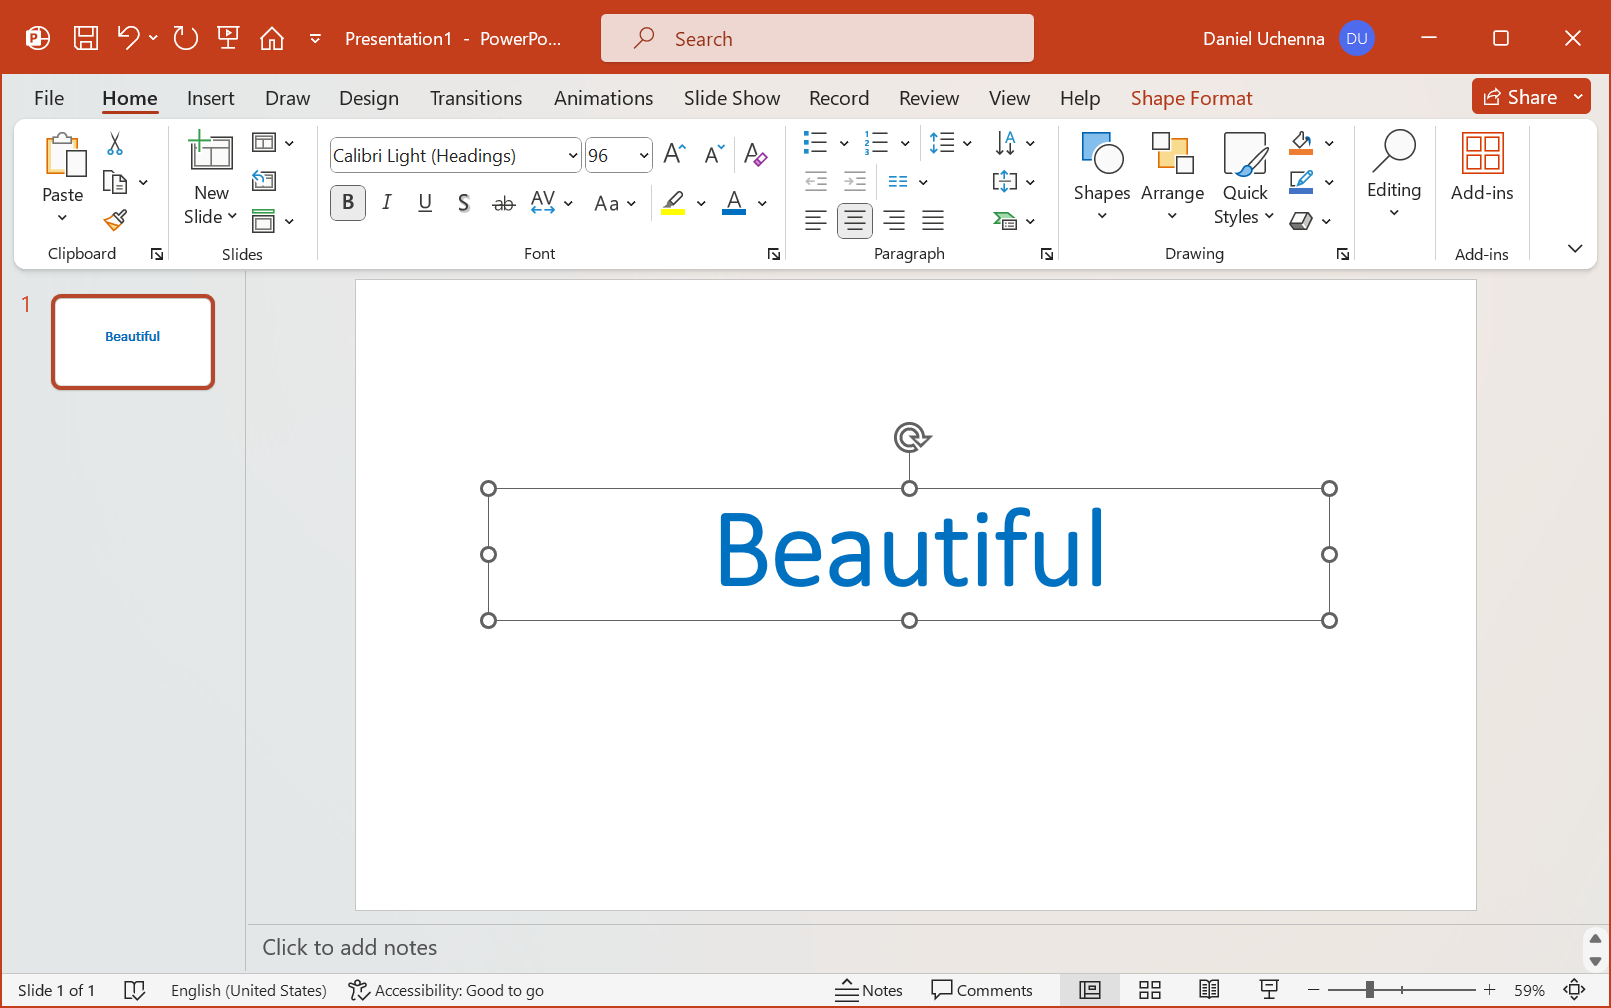
Task: Toggle the Notes pane in status bar
Action: 869,990
